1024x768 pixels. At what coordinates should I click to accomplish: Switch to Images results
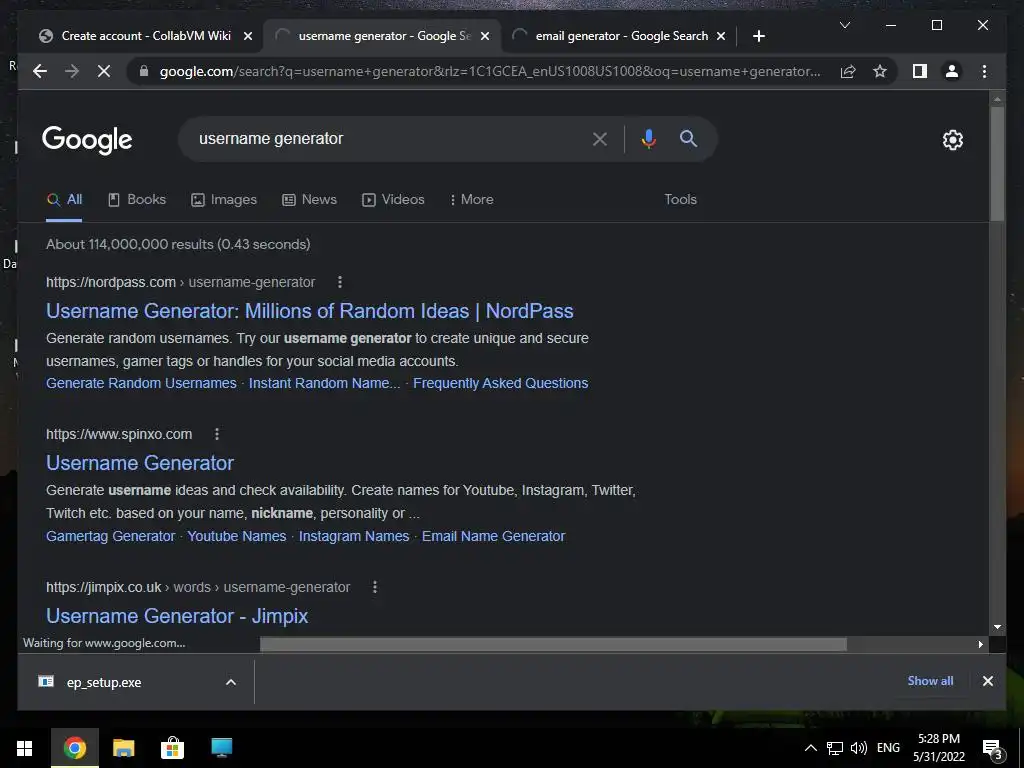pyautogui.click(x=223, y=200)
